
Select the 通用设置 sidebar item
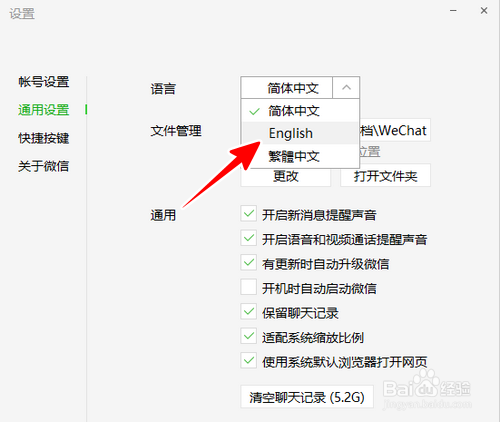pos(44,110)
